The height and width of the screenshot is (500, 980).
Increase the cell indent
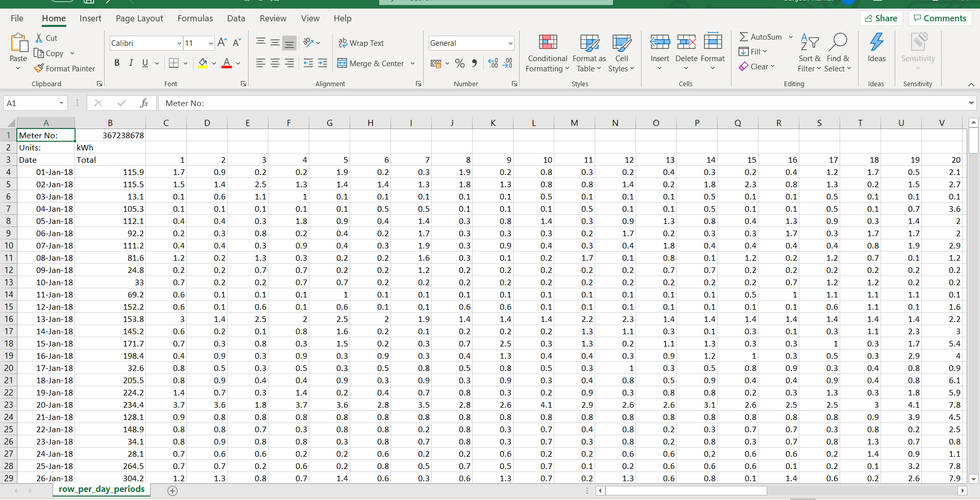click(322, 63)
